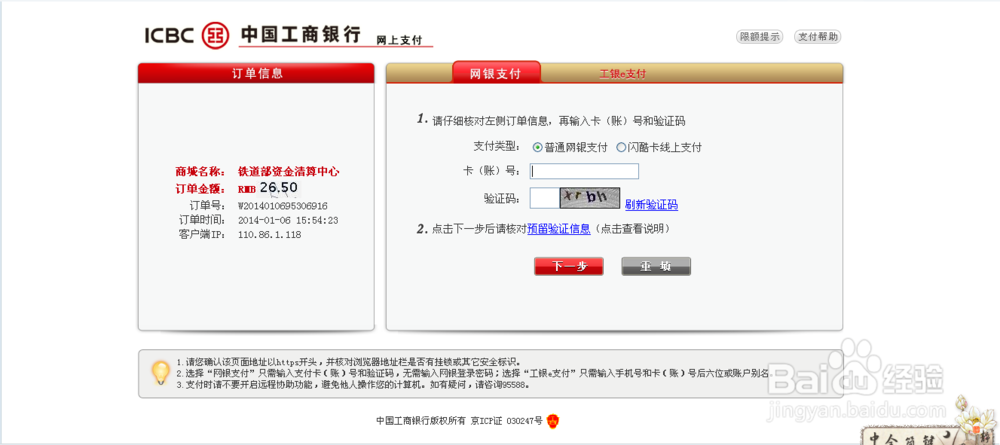Click tip line one about https

348,361
